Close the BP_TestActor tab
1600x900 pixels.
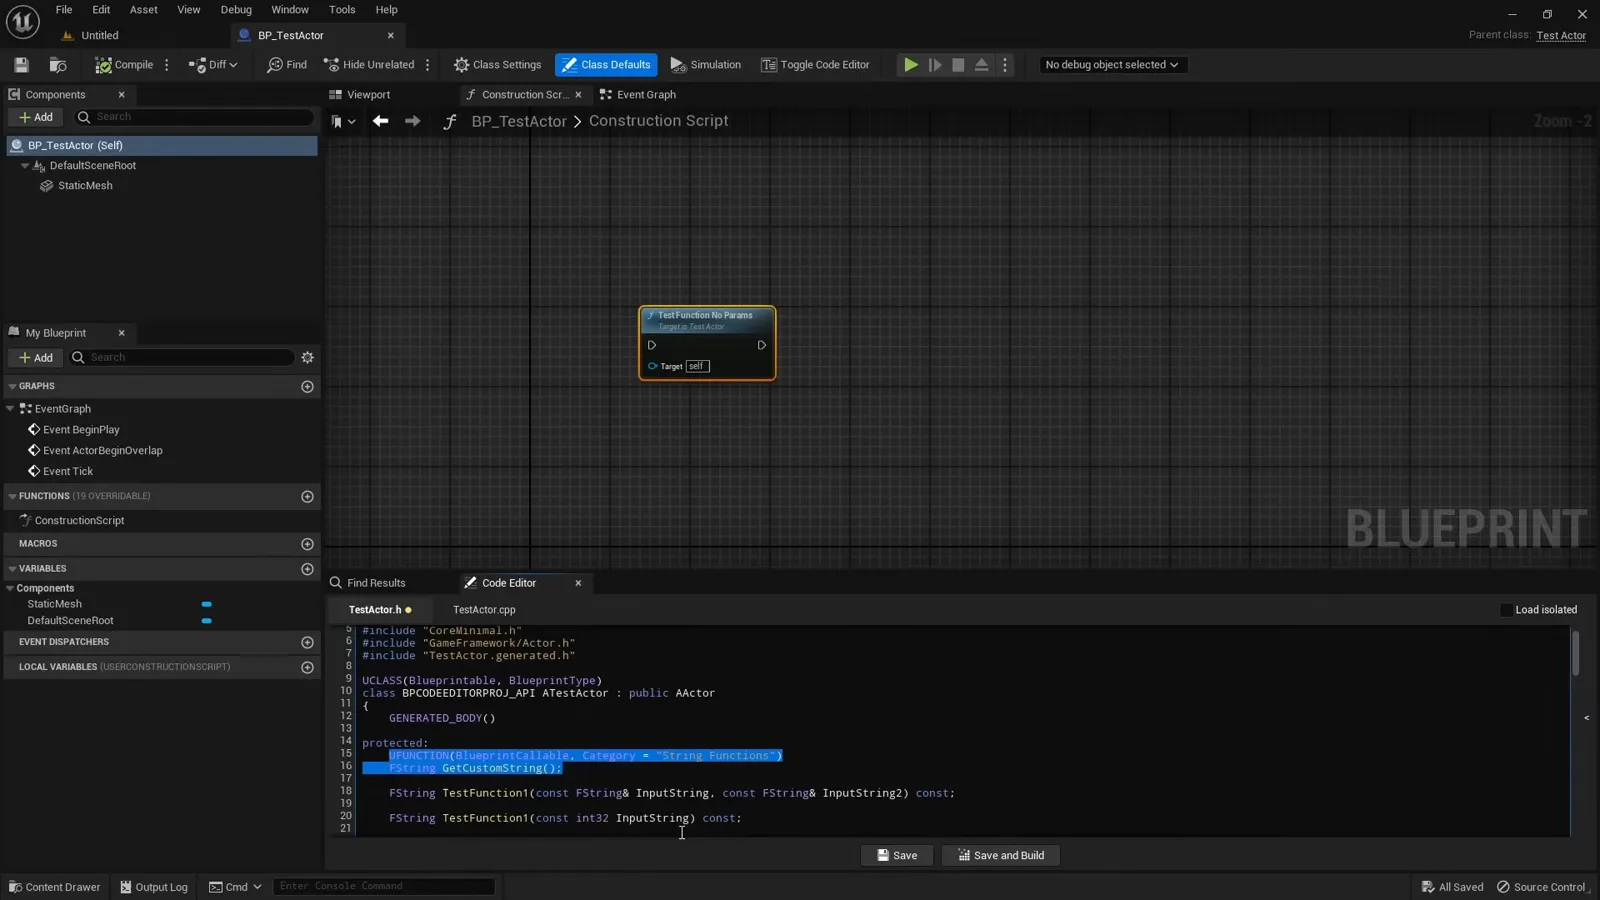pos(391,36)
